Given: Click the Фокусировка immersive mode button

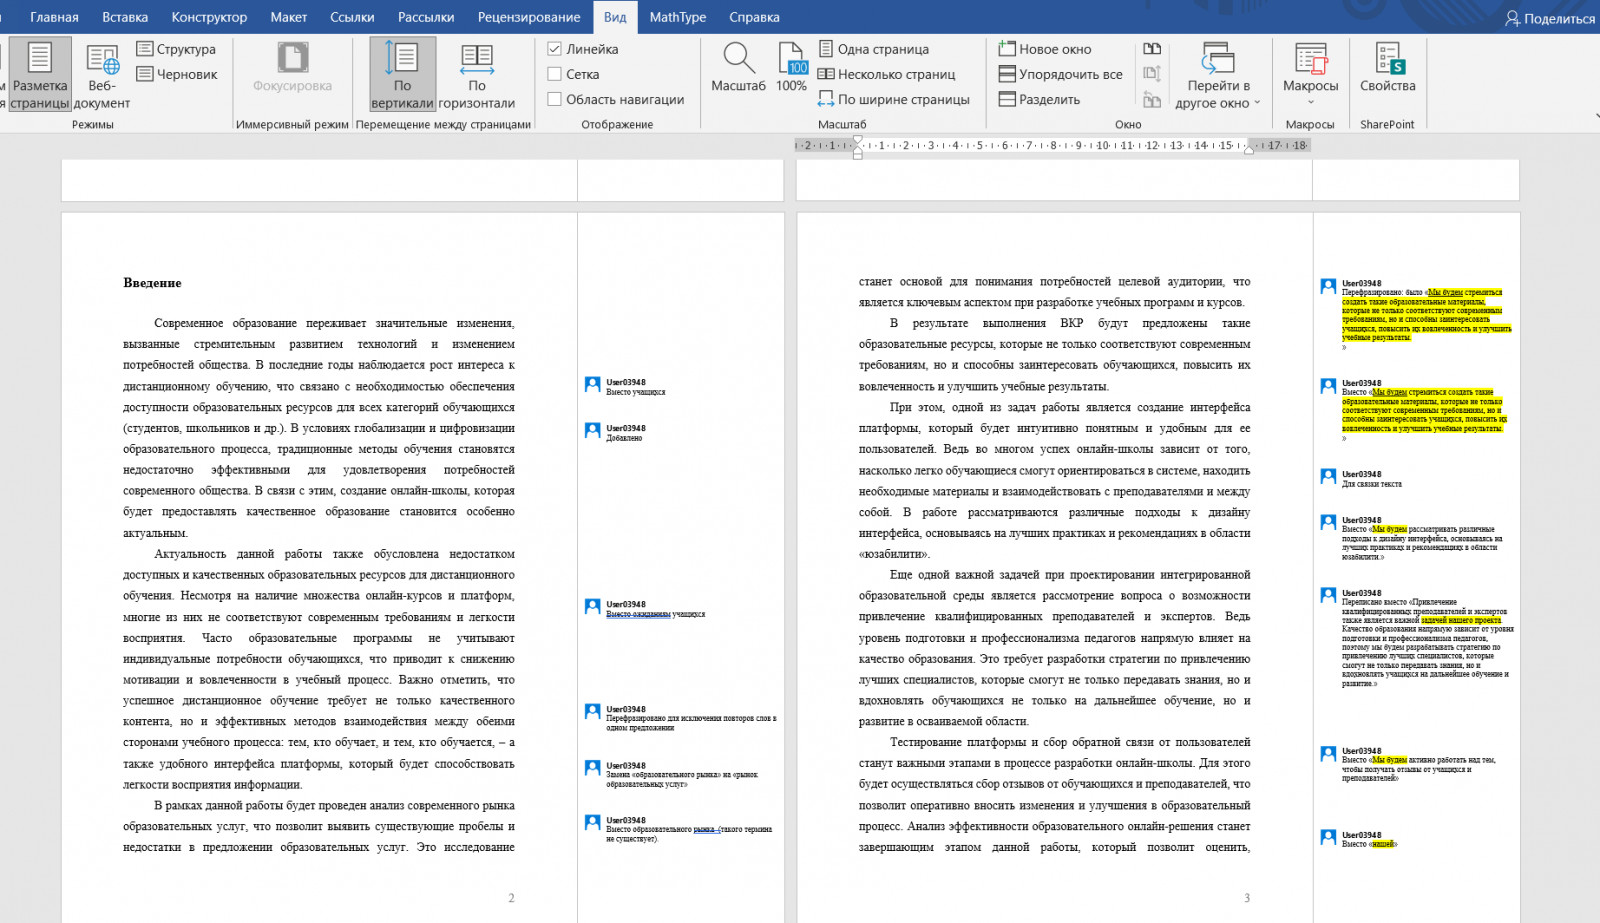Looking at the screenshot, I should (292, 68).
